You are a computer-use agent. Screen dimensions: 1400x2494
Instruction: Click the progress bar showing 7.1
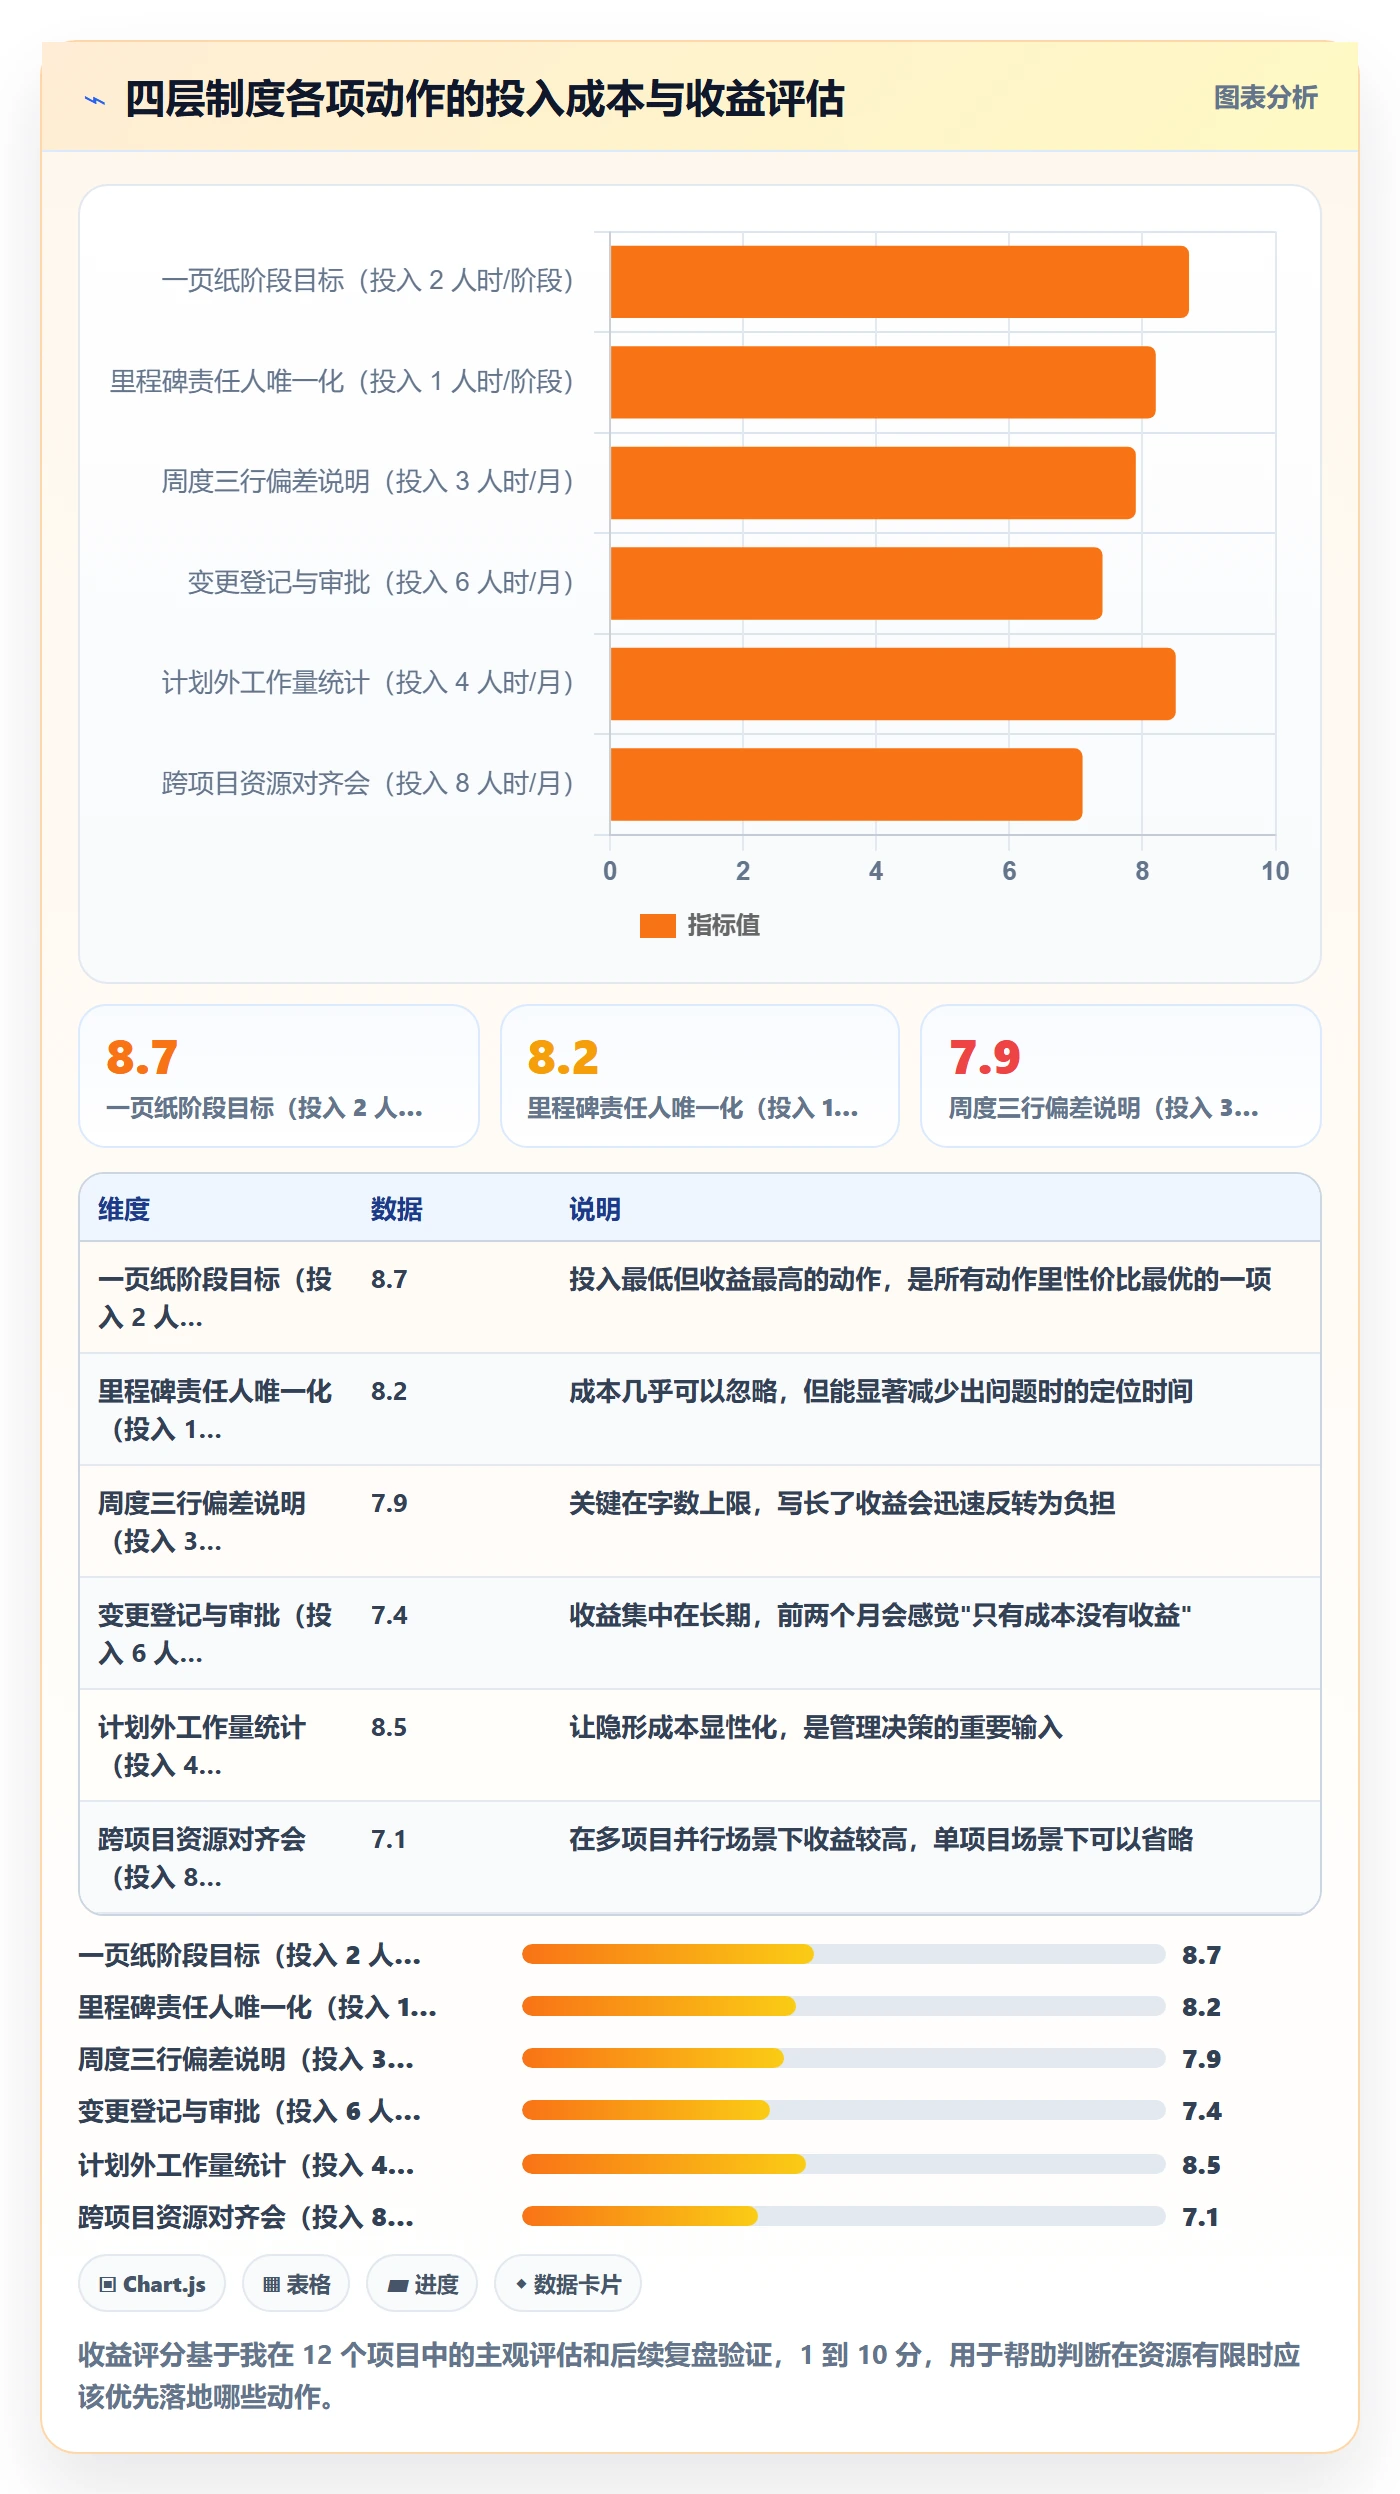843,2216
